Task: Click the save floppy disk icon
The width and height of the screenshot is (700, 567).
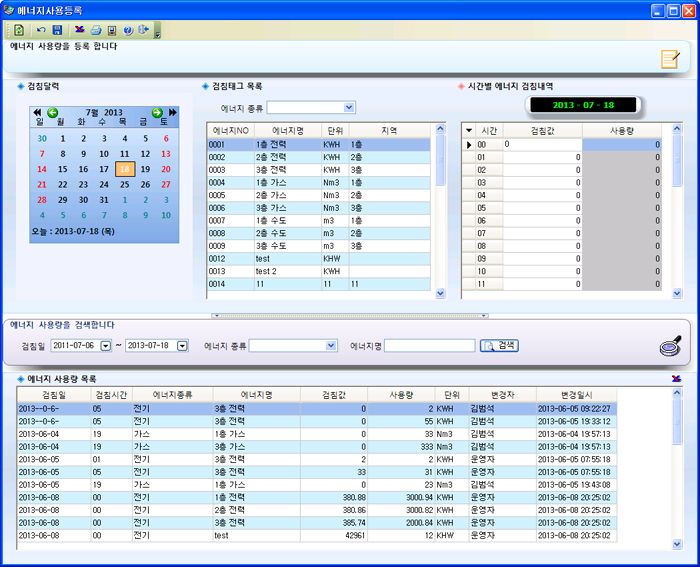Action: click(x=57, y=30)
